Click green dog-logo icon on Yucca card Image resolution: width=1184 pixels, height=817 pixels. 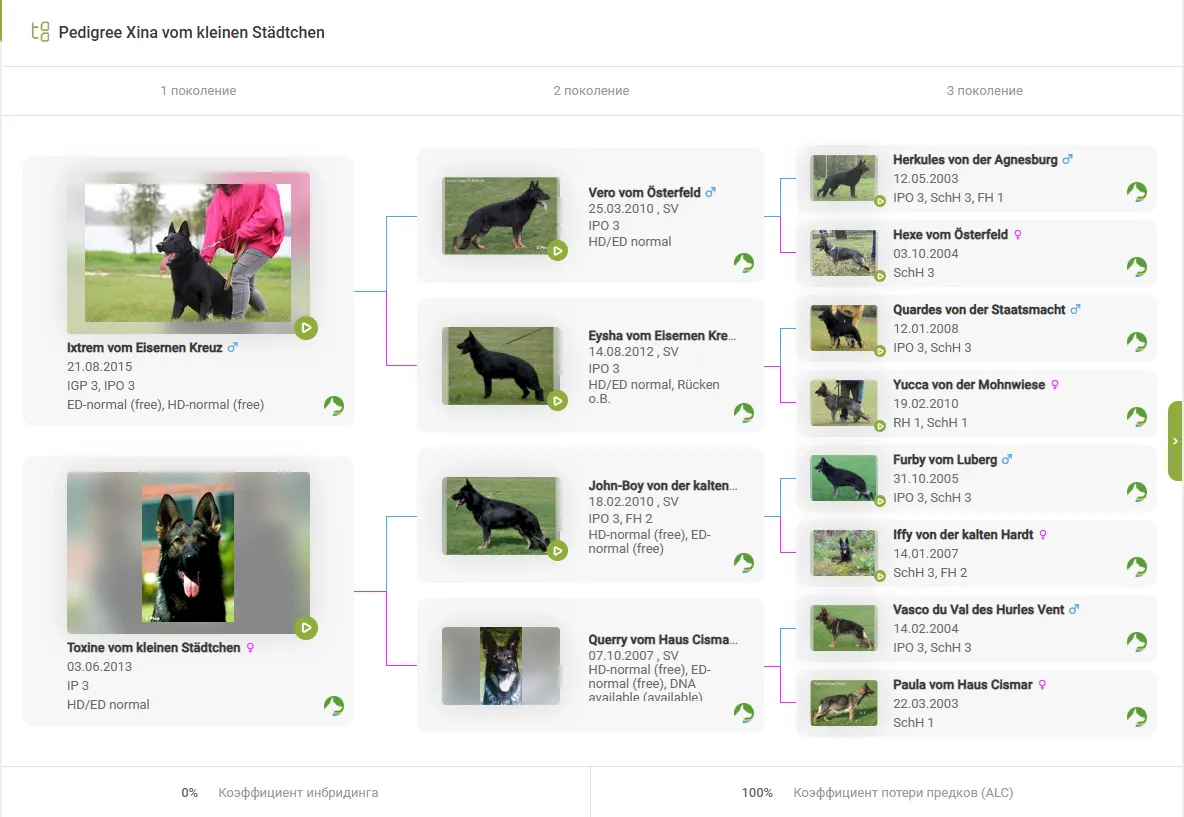(1136, 417)
